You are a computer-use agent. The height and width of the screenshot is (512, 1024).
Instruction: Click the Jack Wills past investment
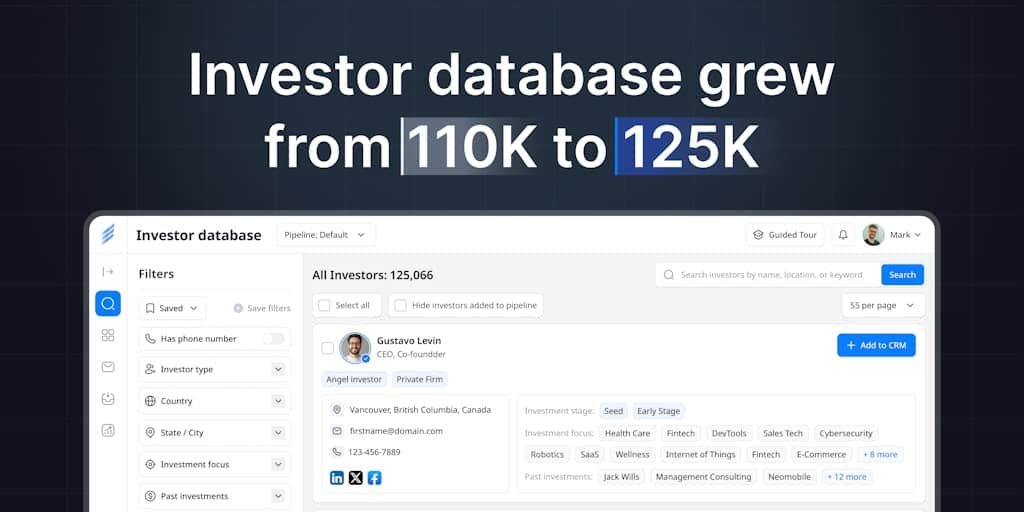(x=622, y=477)
